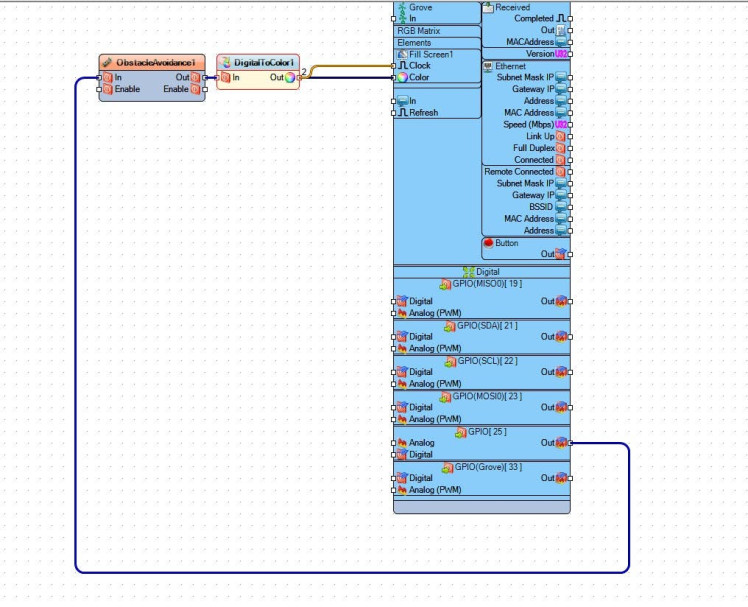Viewport: 748px width, 607px height.
Task: Click the GPIO(SDA)[ 21 ] pin icon
Action: point(450,326)
